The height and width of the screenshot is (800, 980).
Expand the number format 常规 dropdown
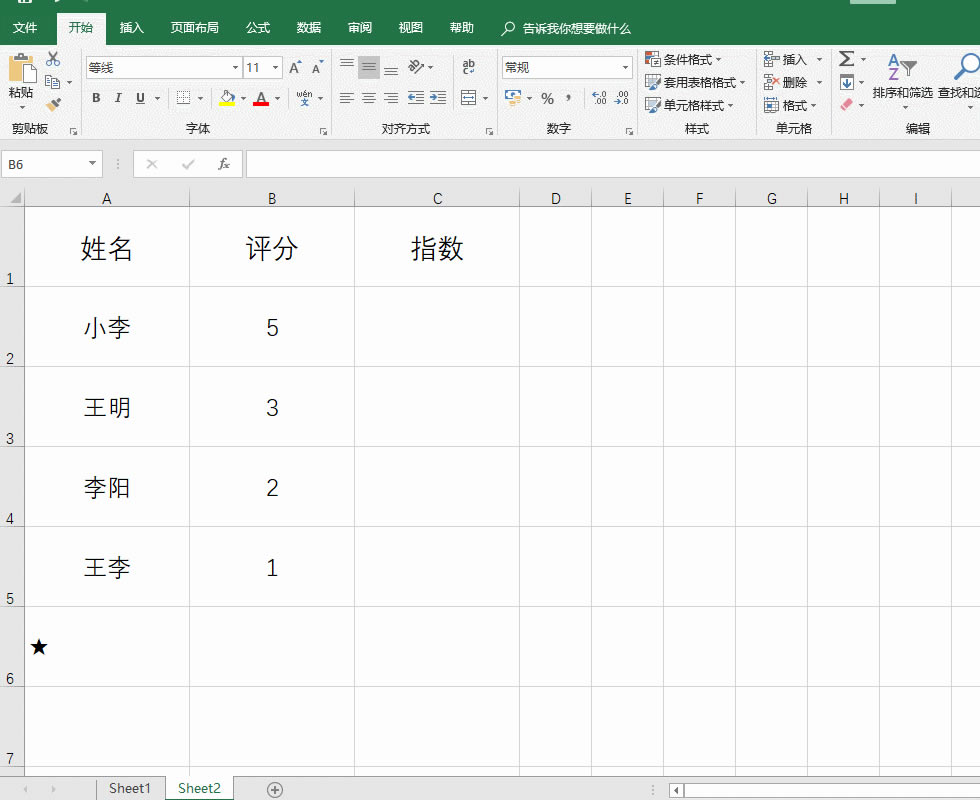pyautogui.click(x=625, y=68)
